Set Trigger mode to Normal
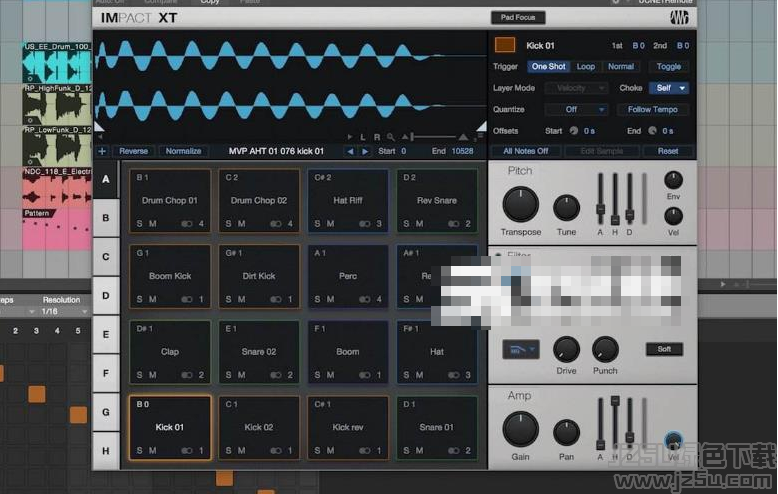Image resolution: width=778 pixels, height=494 pixels. pyautogui.click(x=621, y=66)
